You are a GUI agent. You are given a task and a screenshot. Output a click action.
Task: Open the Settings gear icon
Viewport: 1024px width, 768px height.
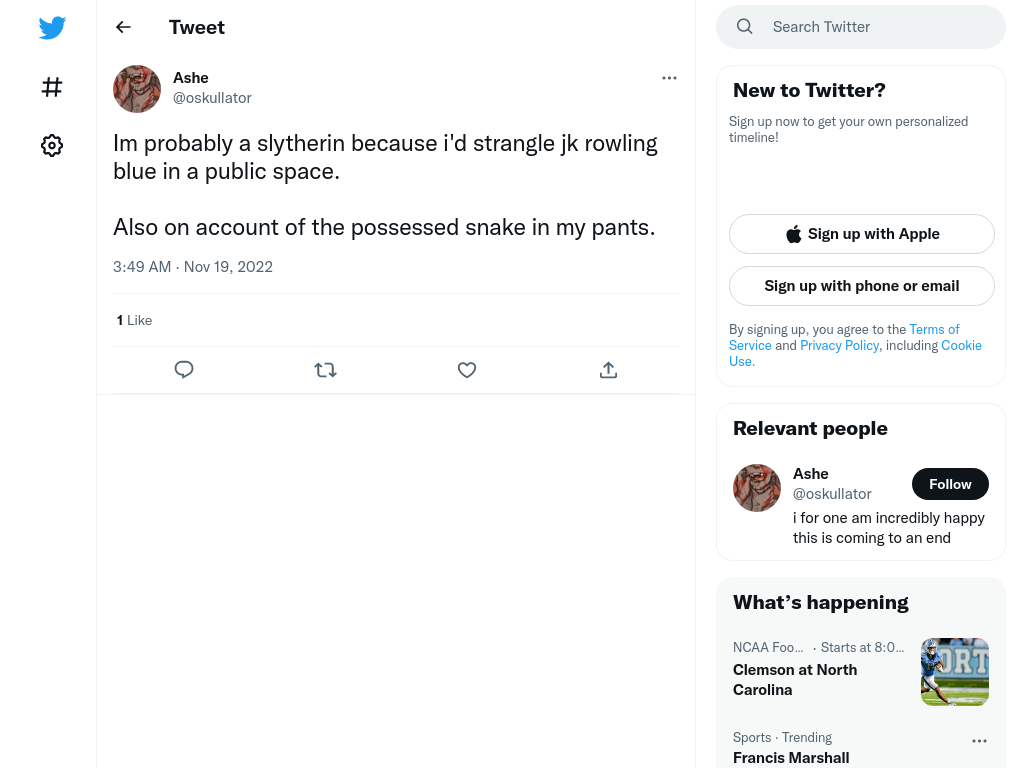click(52, 145)
